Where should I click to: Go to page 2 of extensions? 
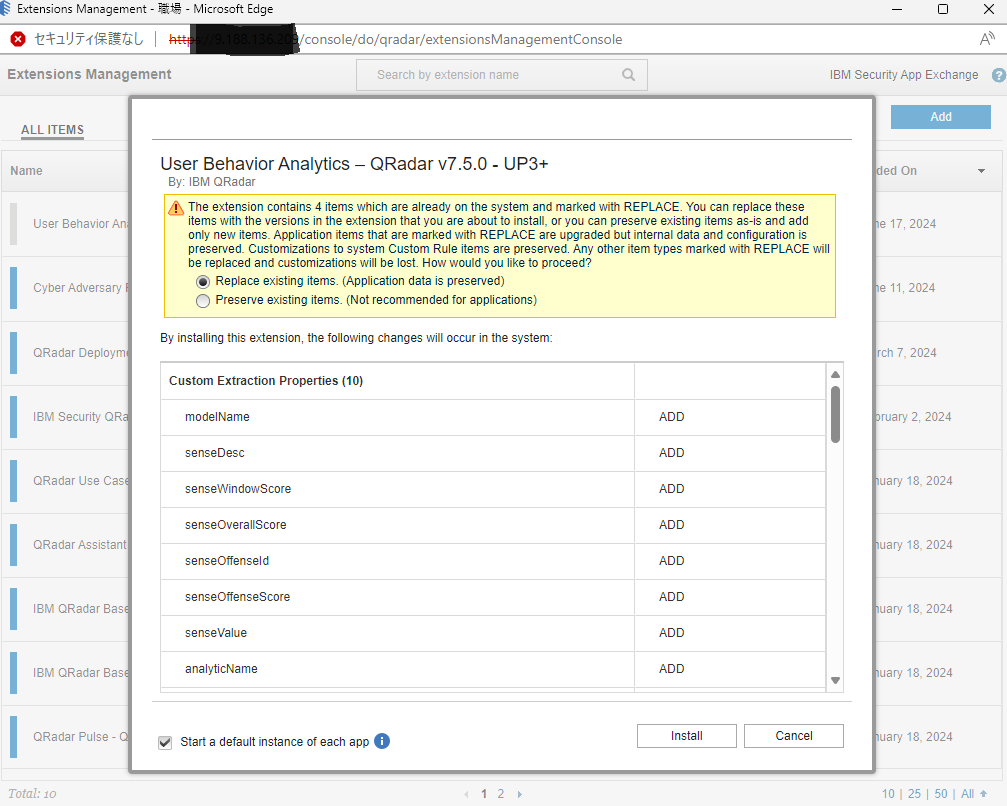[501, 794]
